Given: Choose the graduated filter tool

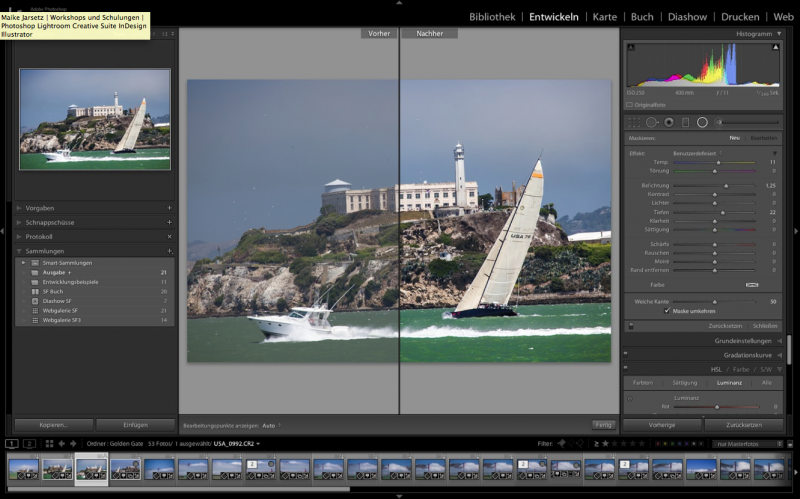Looking at the screenshot, I should 685,122.
